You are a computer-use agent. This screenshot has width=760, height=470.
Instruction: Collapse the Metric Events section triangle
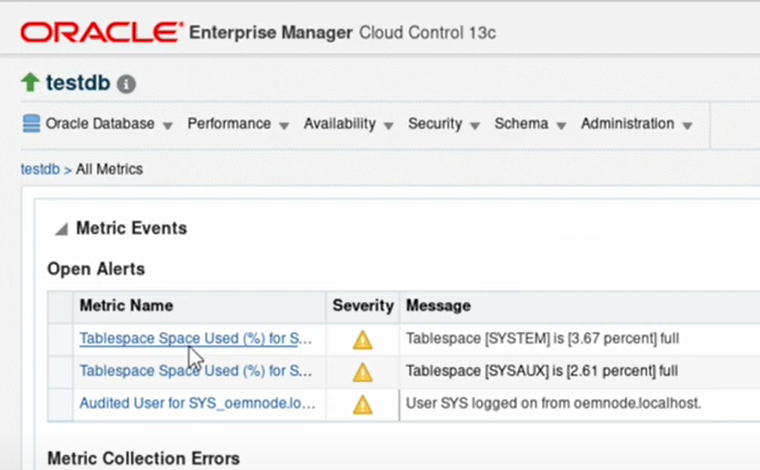tap(61, 229)
